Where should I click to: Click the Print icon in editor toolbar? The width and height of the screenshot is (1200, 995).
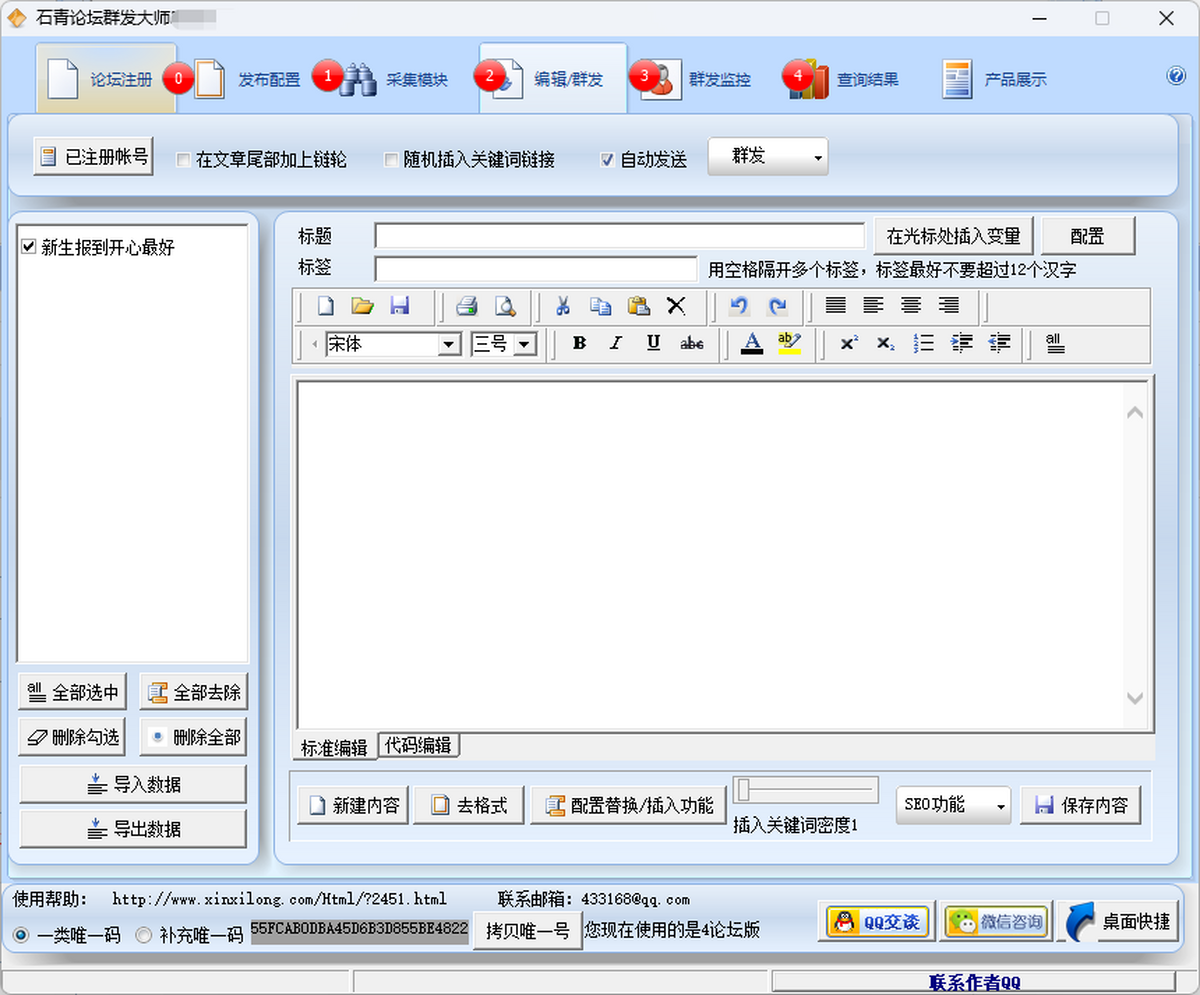pos(466,306)
